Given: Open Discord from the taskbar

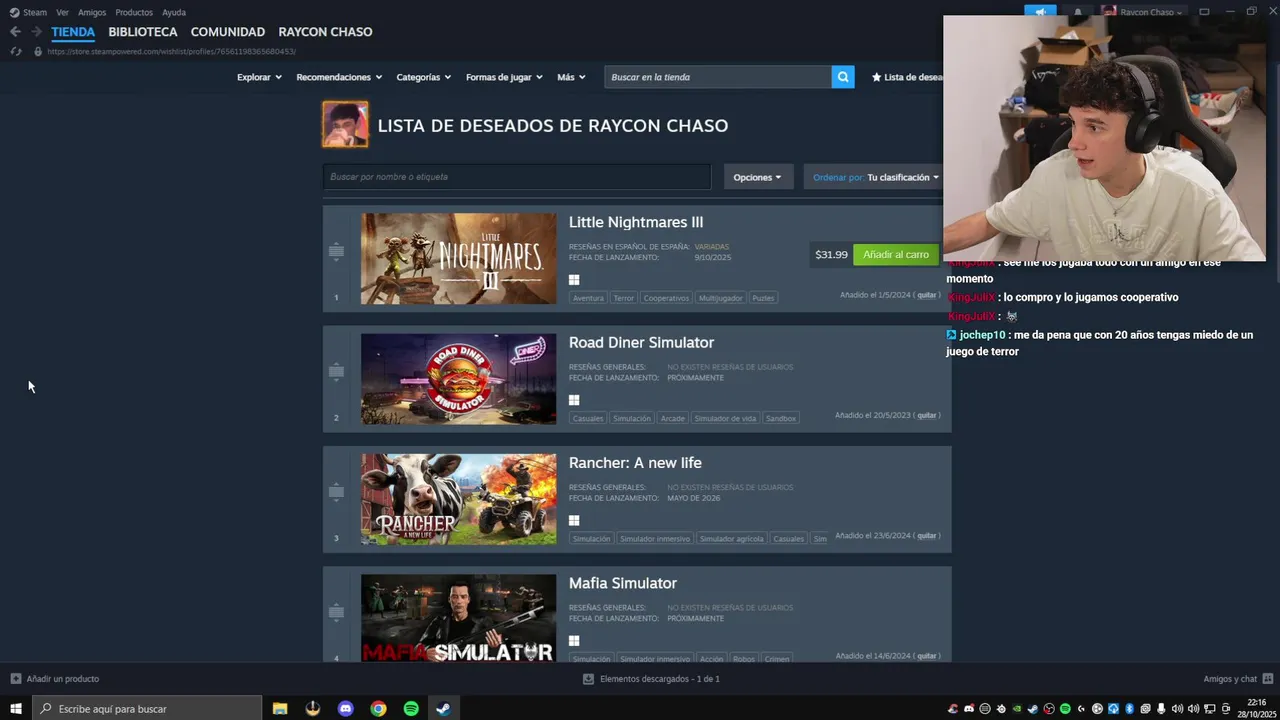Looking at the screenshot, I should coord(346,709).
